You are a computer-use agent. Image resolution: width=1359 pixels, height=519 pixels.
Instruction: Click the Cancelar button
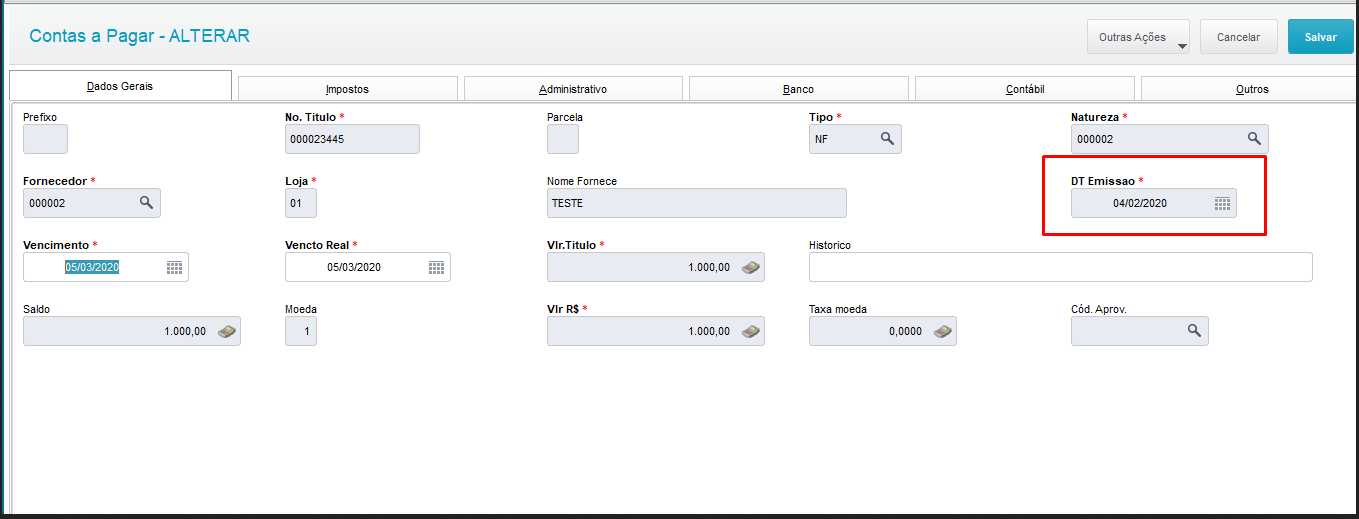coord(1238,37)
